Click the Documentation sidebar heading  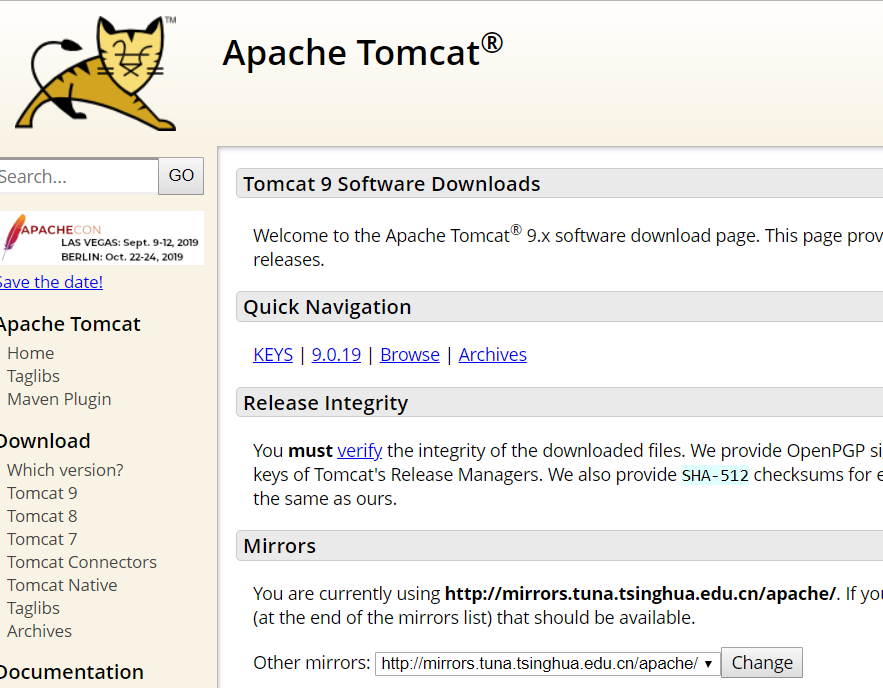click(x=72, y=672)
